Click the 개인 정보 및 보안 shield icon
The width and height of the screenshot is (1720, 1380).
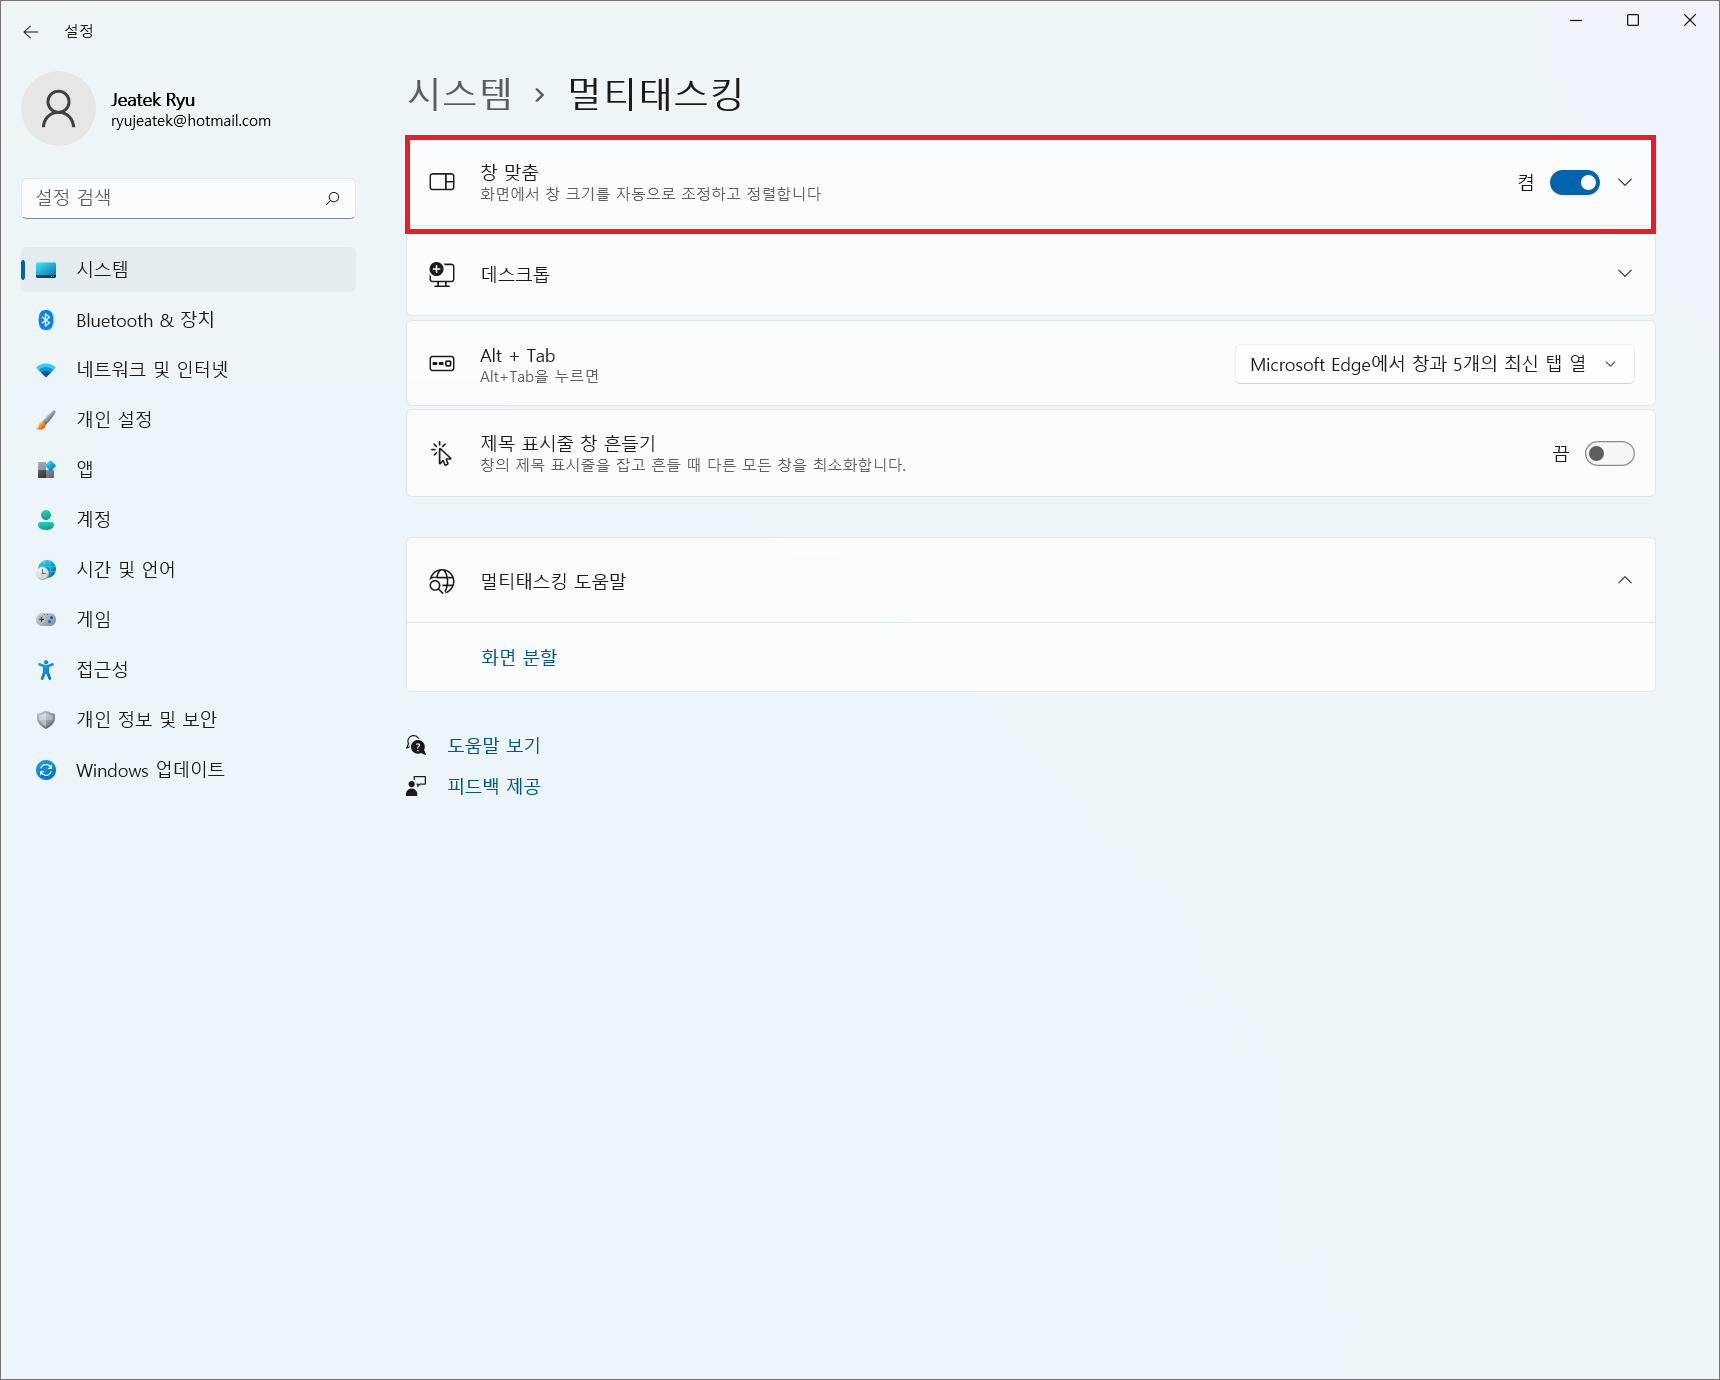pos(46,720)
